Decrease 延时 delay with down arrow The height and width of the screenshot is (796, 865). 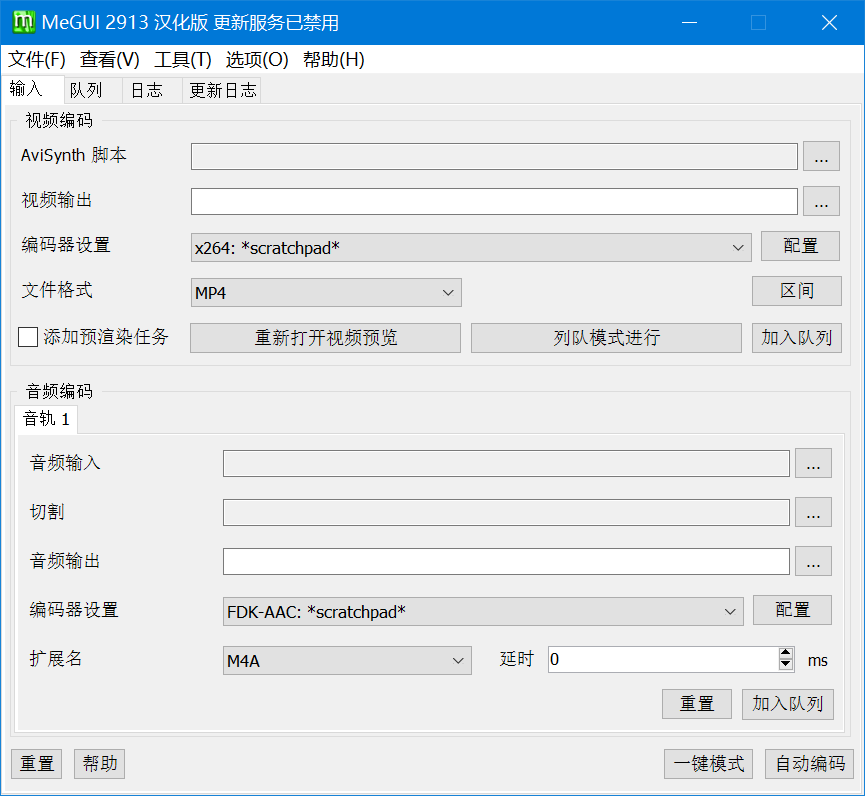coord(786,665)
